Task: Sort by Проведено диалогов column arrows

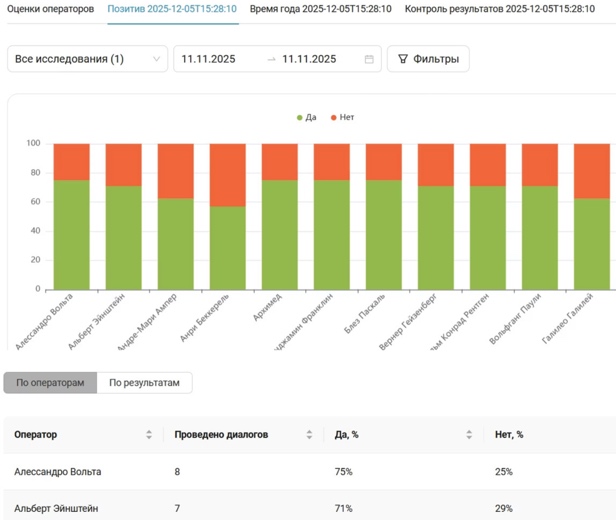Action: (x=309, y=434)
